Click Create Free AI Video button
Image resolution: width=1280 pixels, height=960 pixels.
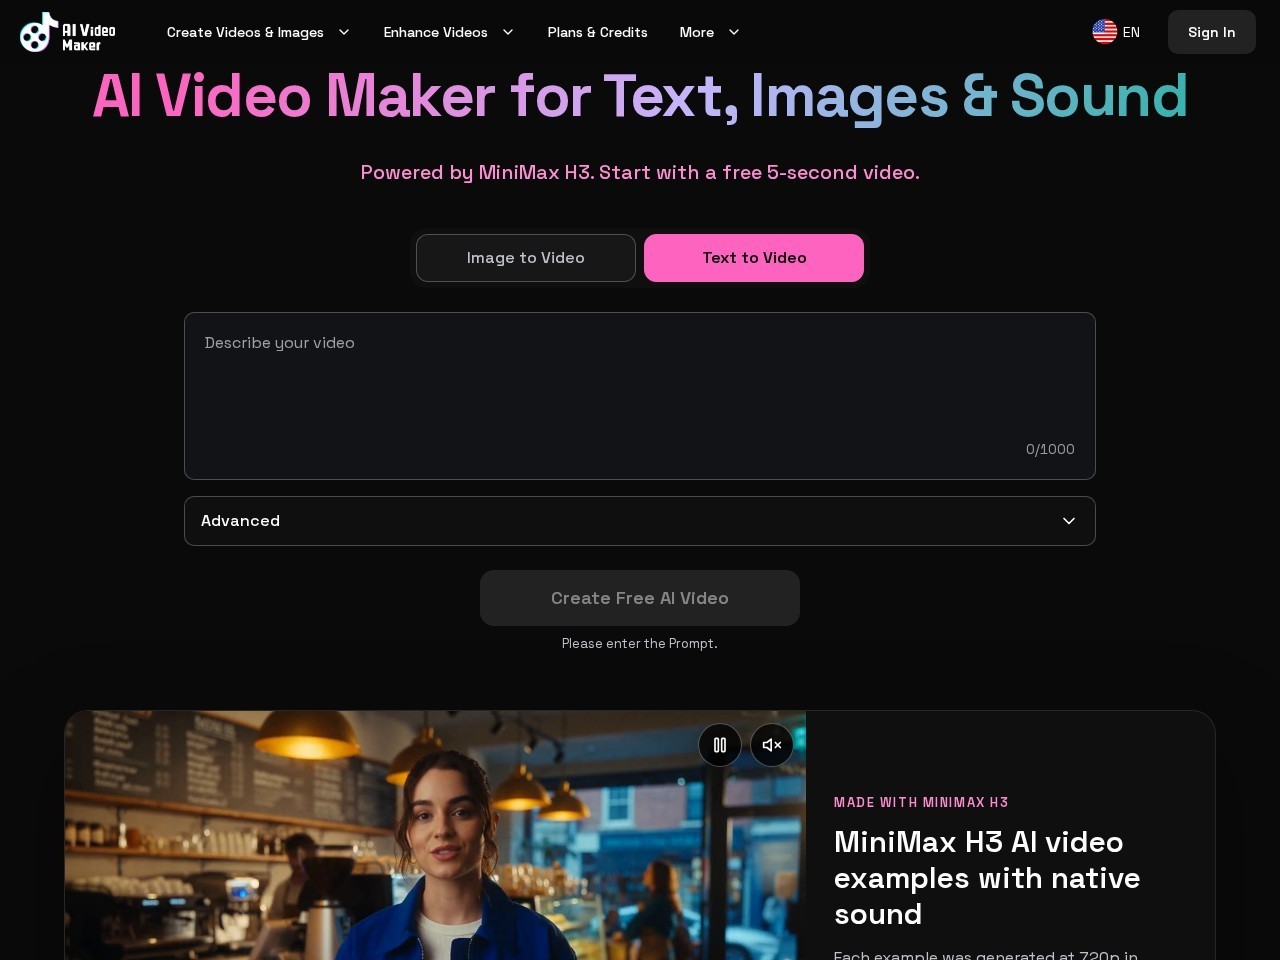(640, 598)
